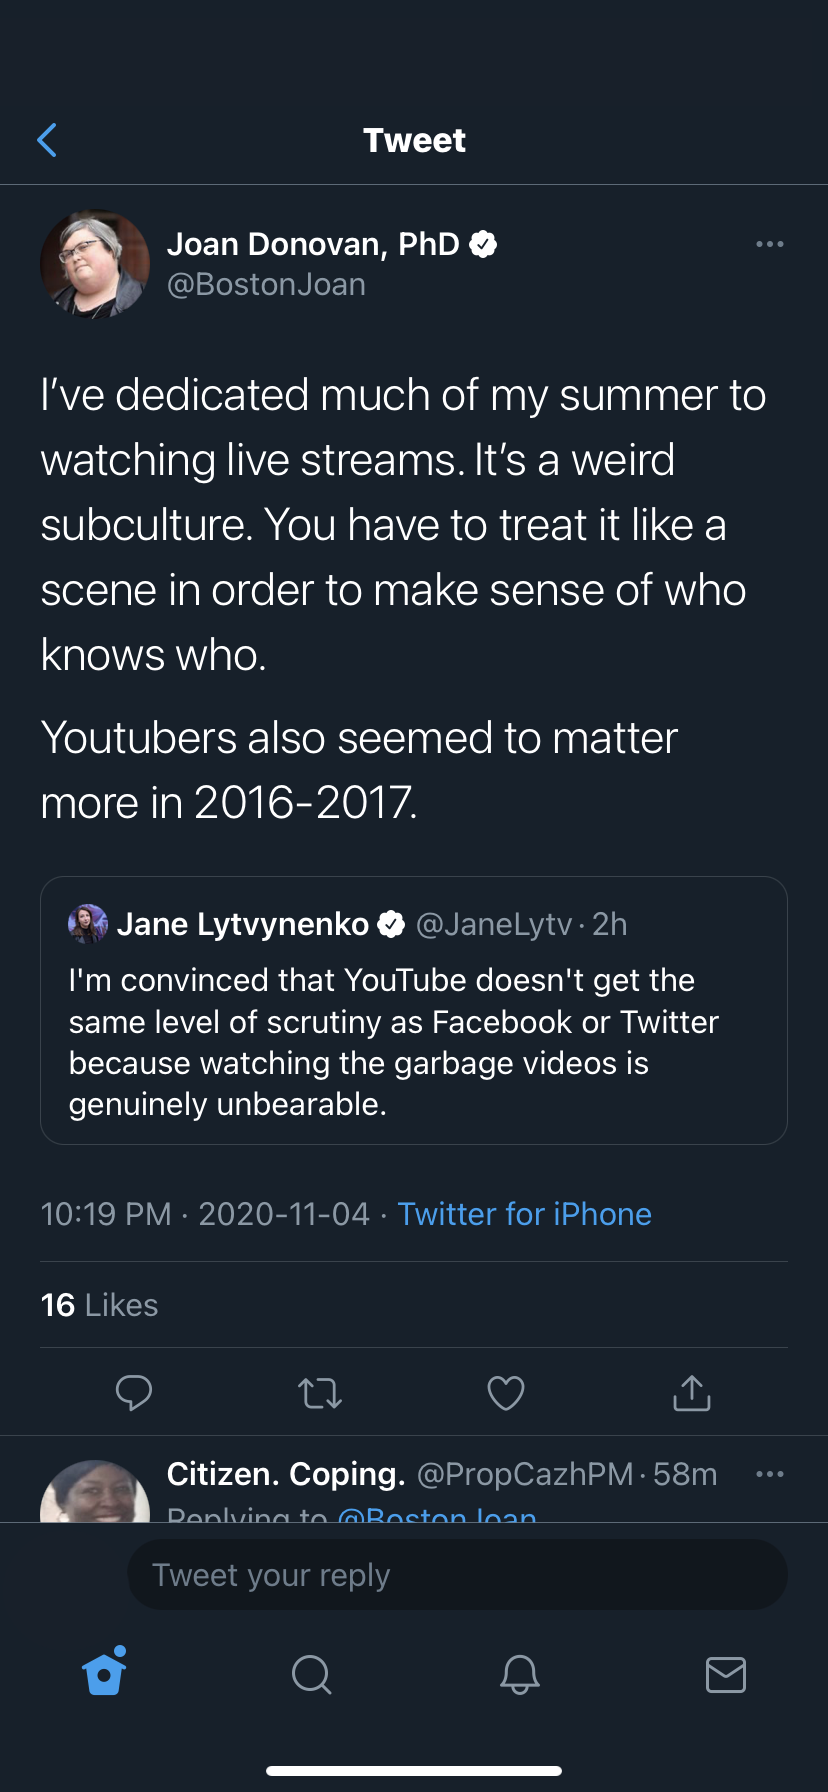Like the tweet with heart icon
The height and width of the screenshot is (1792, 828).
pyautogui.click(x=506, y=1393)
